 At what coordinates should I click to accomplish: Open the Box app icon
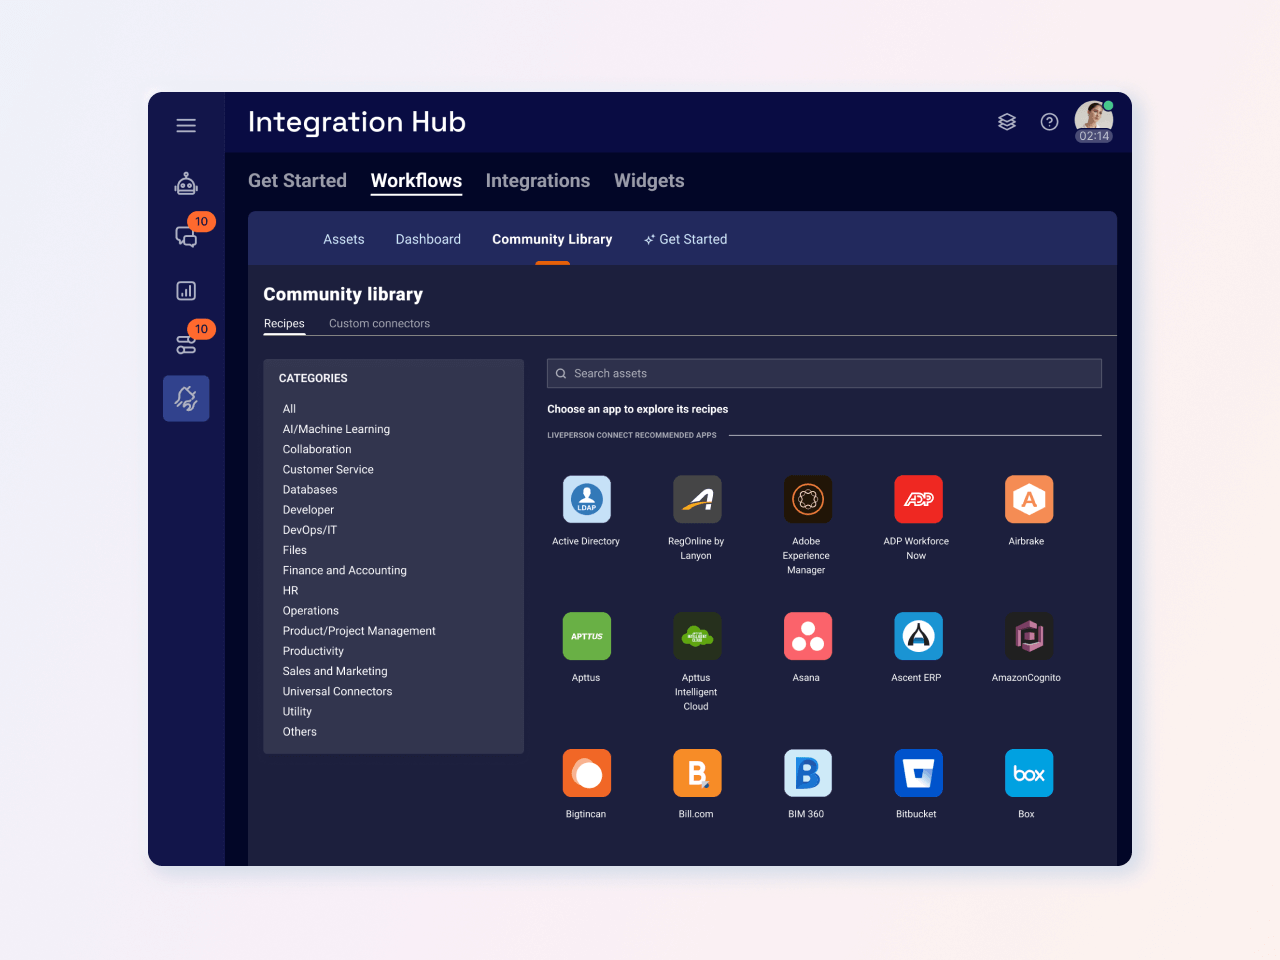tap(1029, 773)
